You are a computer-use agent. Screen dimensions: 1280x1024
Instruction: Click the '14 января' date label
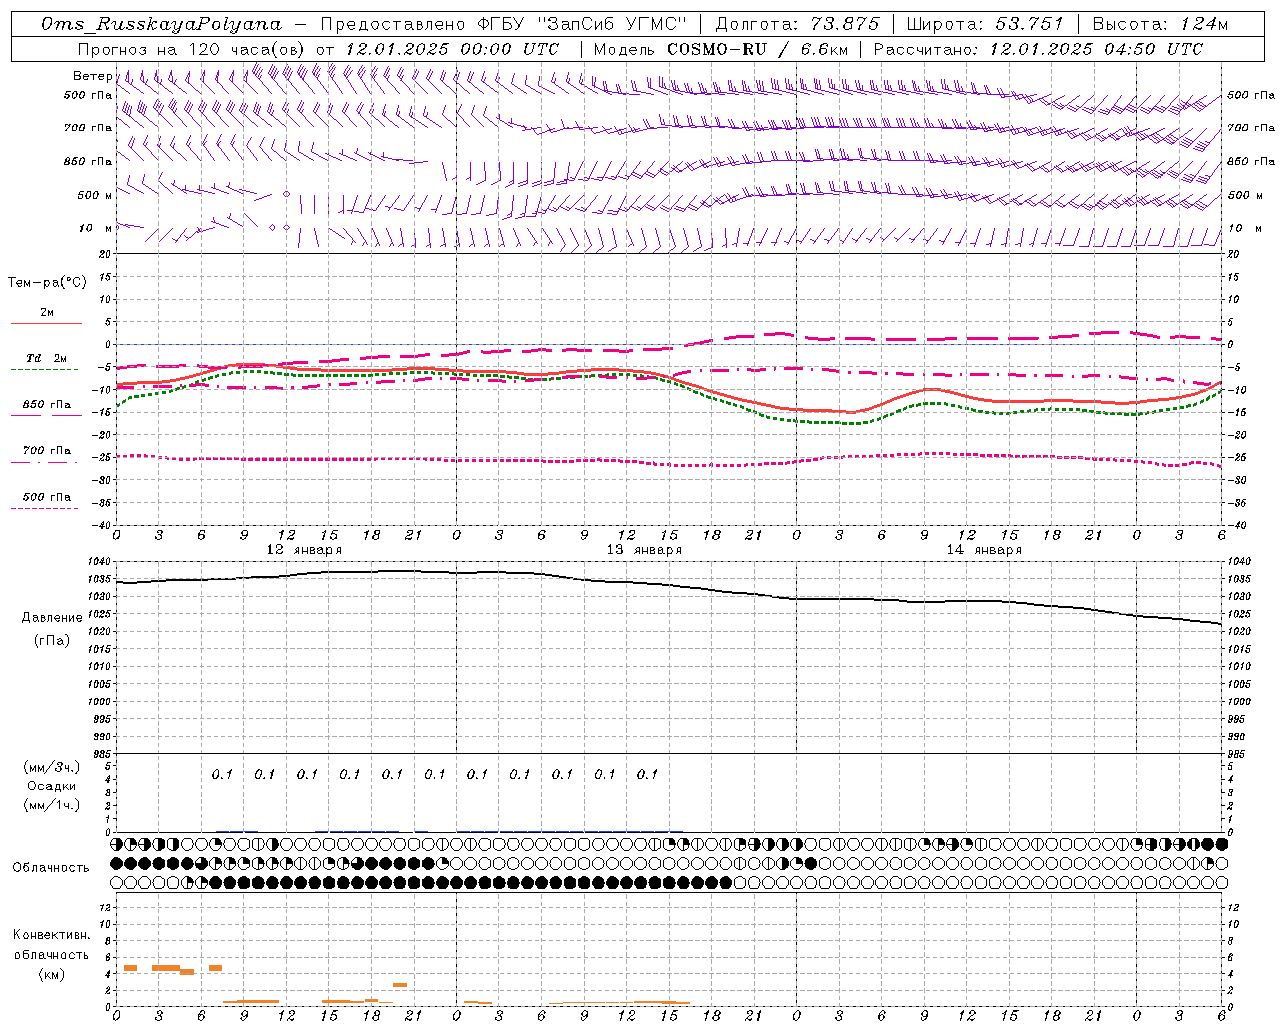point(984,550)
